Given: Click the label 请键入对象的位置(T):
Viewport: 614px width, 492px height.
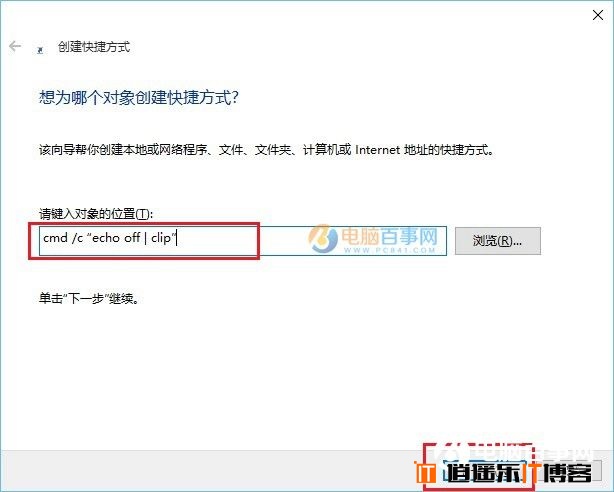Looking at the screenshot, I should (x=96, y=214).
